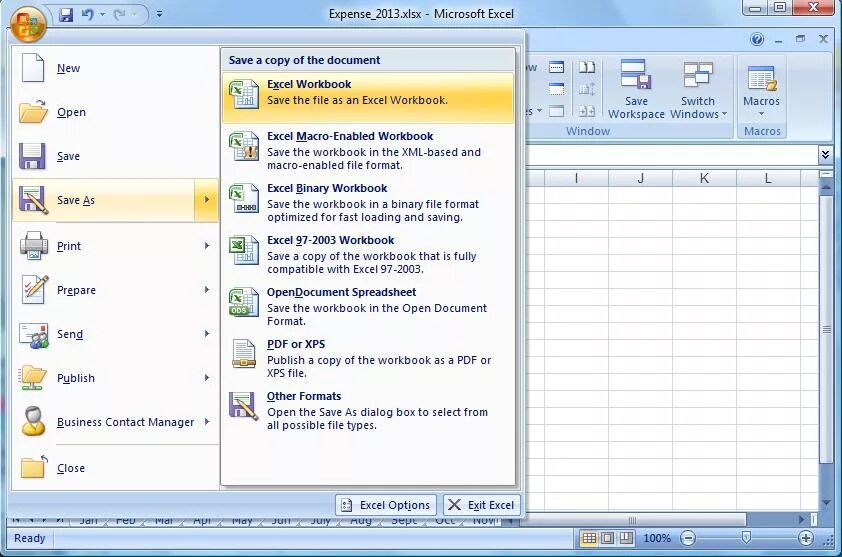Choose Save from the Office menu

point(115,156)
